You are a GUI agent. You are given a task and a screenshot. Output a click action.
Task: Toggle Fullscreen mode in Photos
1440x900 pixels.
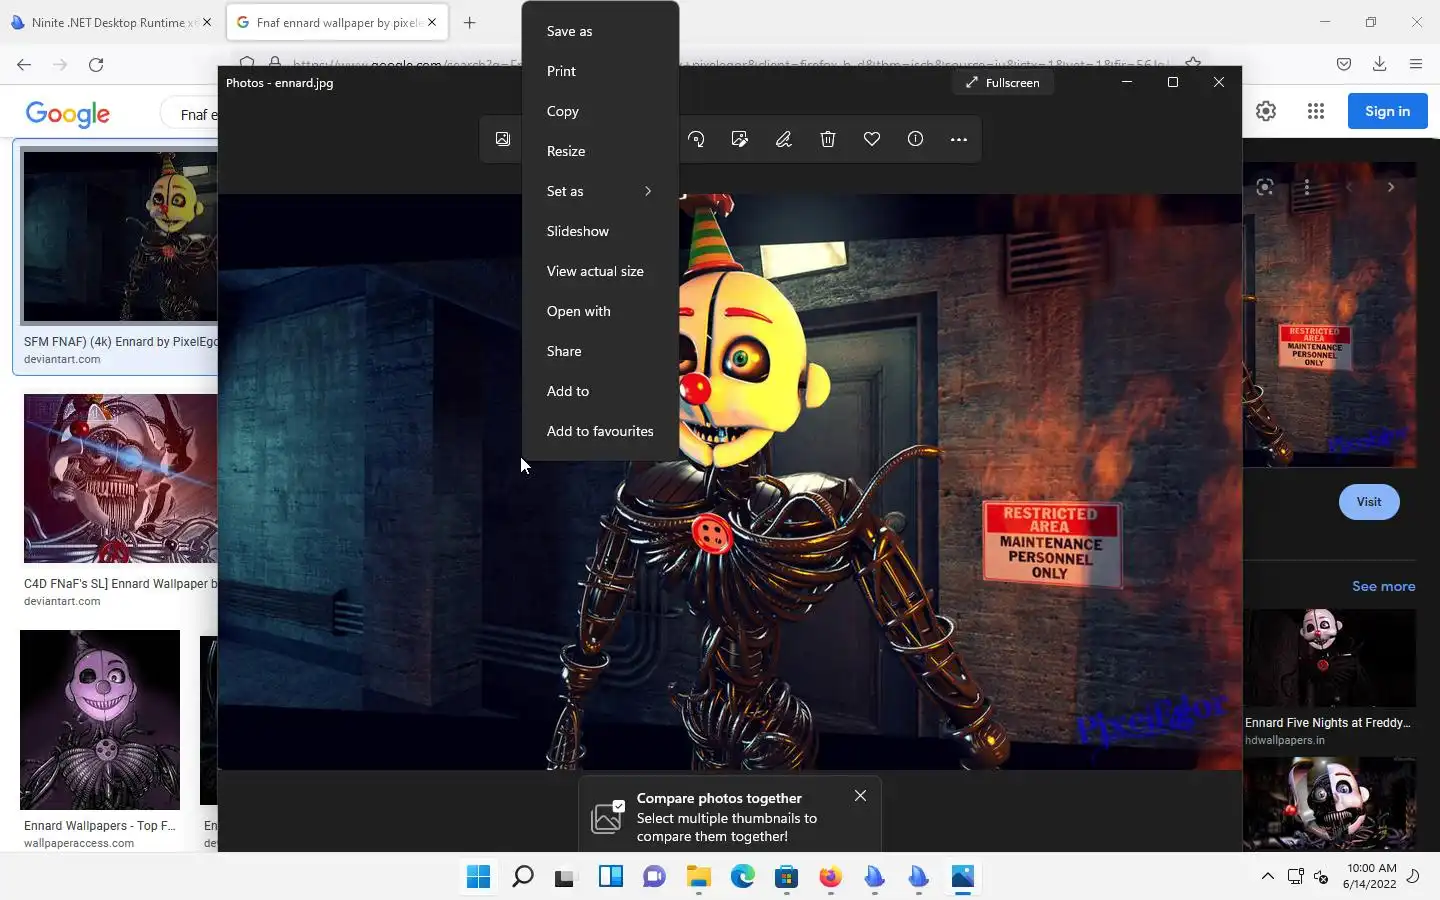(1003, 83)
